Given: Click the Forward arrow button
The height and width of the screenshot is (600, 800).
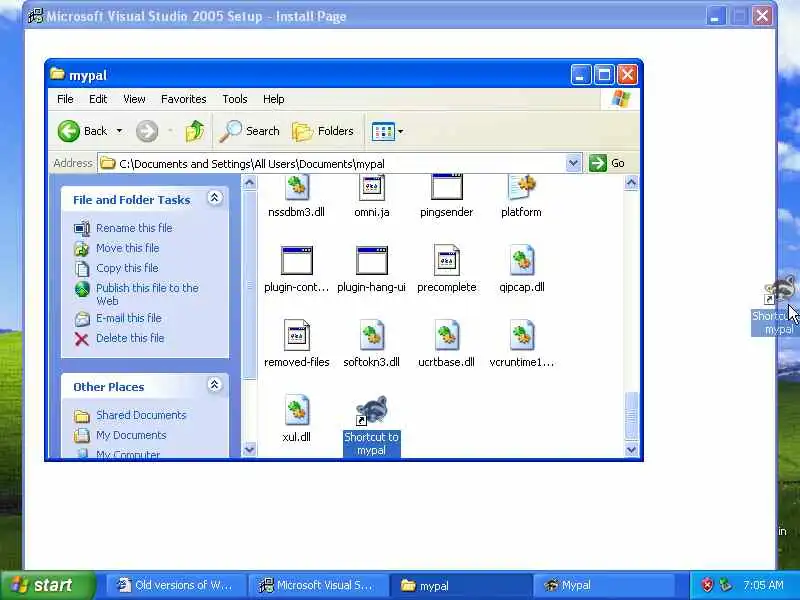Looking at the screenshot, I should point(147,131).
